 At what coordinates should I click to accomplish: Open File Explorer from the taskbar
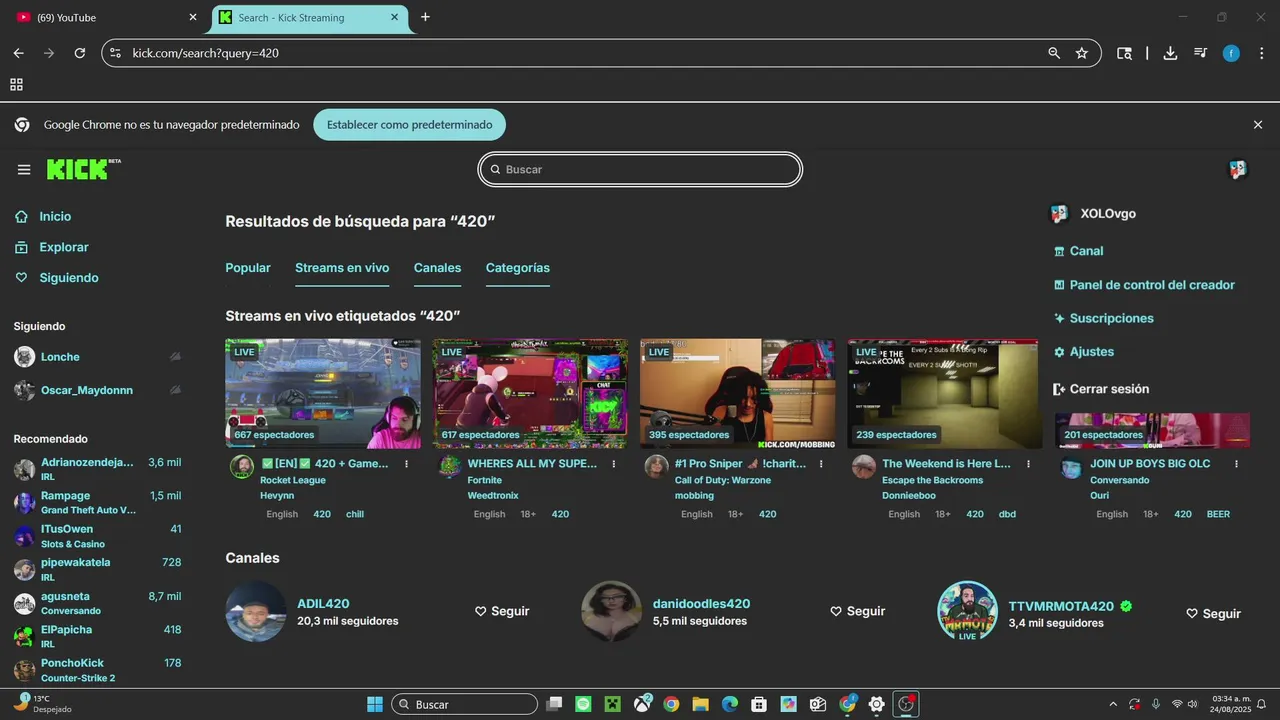pyautogui.click(x=700, y=704)
